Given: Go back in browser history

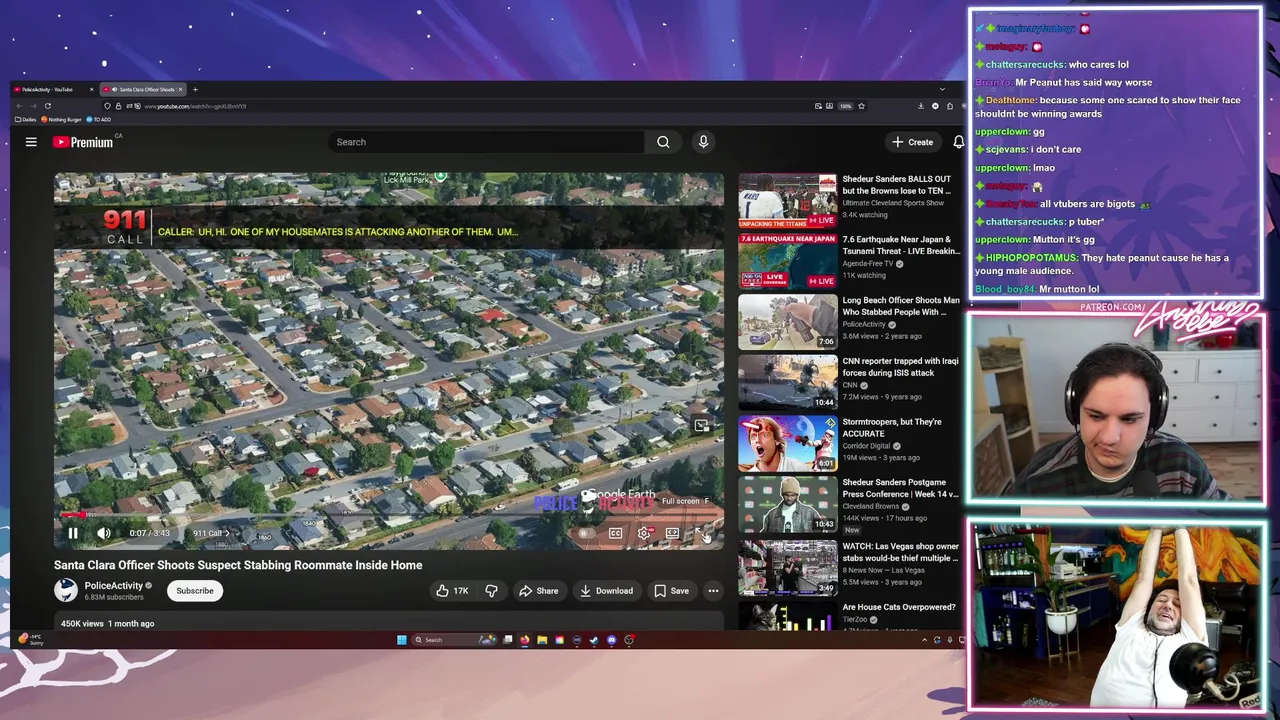Looking at the screenshot, I should click(x=20, y=106).
